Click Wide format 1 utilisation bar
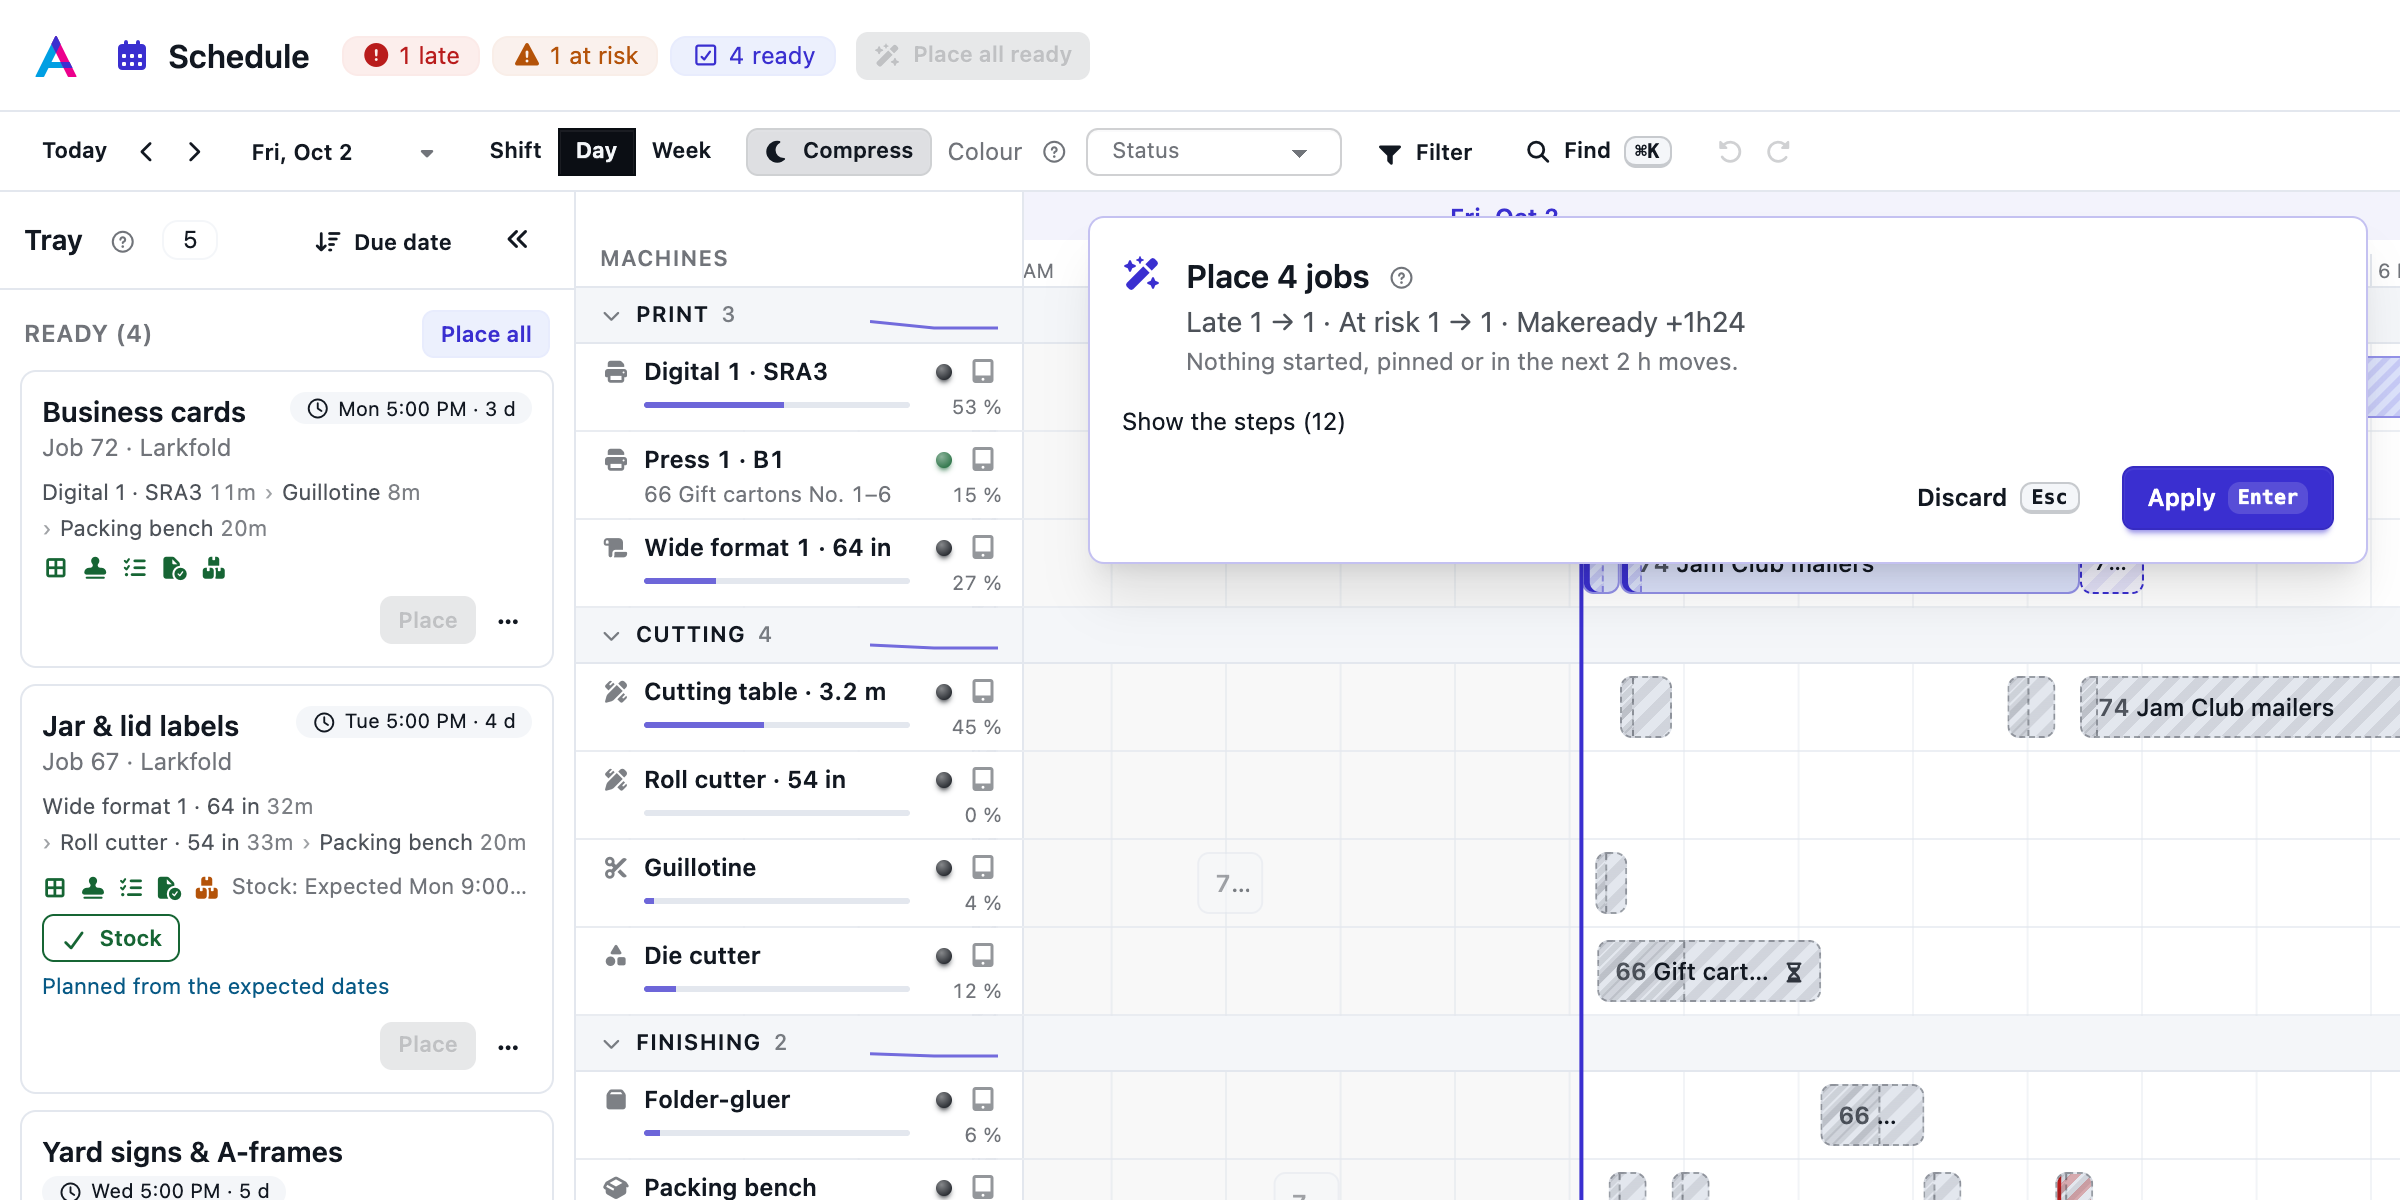Image resolution: width=2400 pixels, height=1200 pixels. coord(776,581)
